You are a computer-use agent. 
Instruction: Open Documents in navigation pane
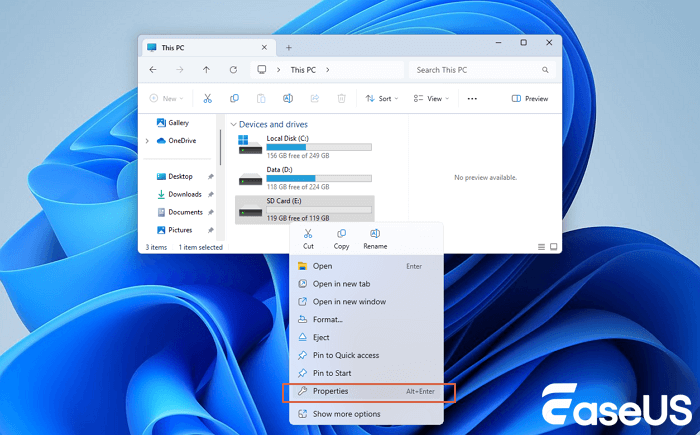tap(180, 212)
